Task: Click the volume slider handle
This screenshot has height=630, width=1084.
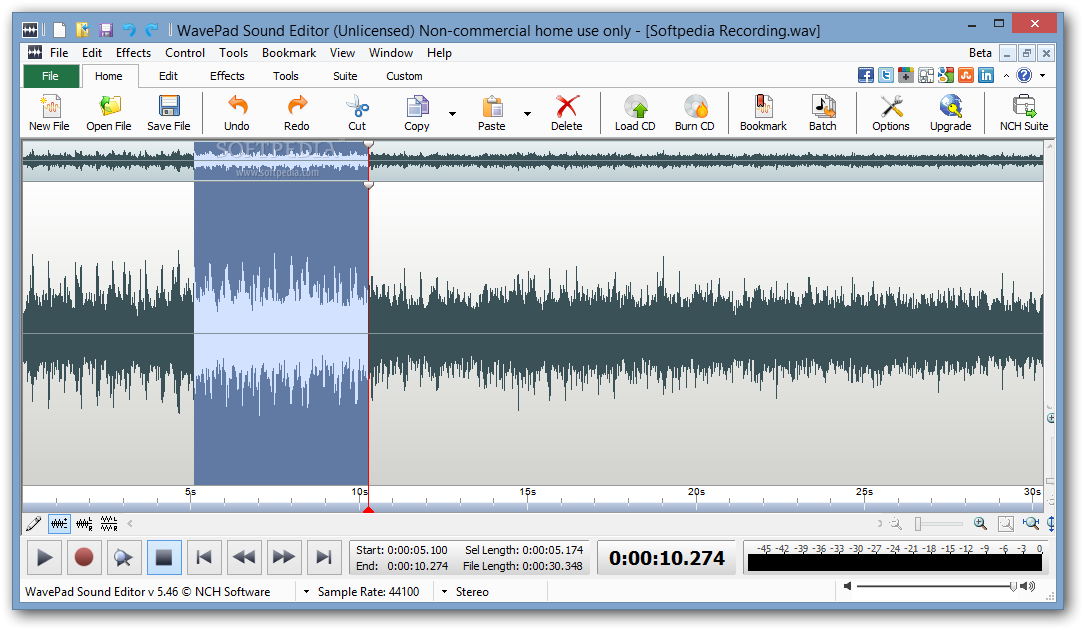Action: click(1013, 586)
